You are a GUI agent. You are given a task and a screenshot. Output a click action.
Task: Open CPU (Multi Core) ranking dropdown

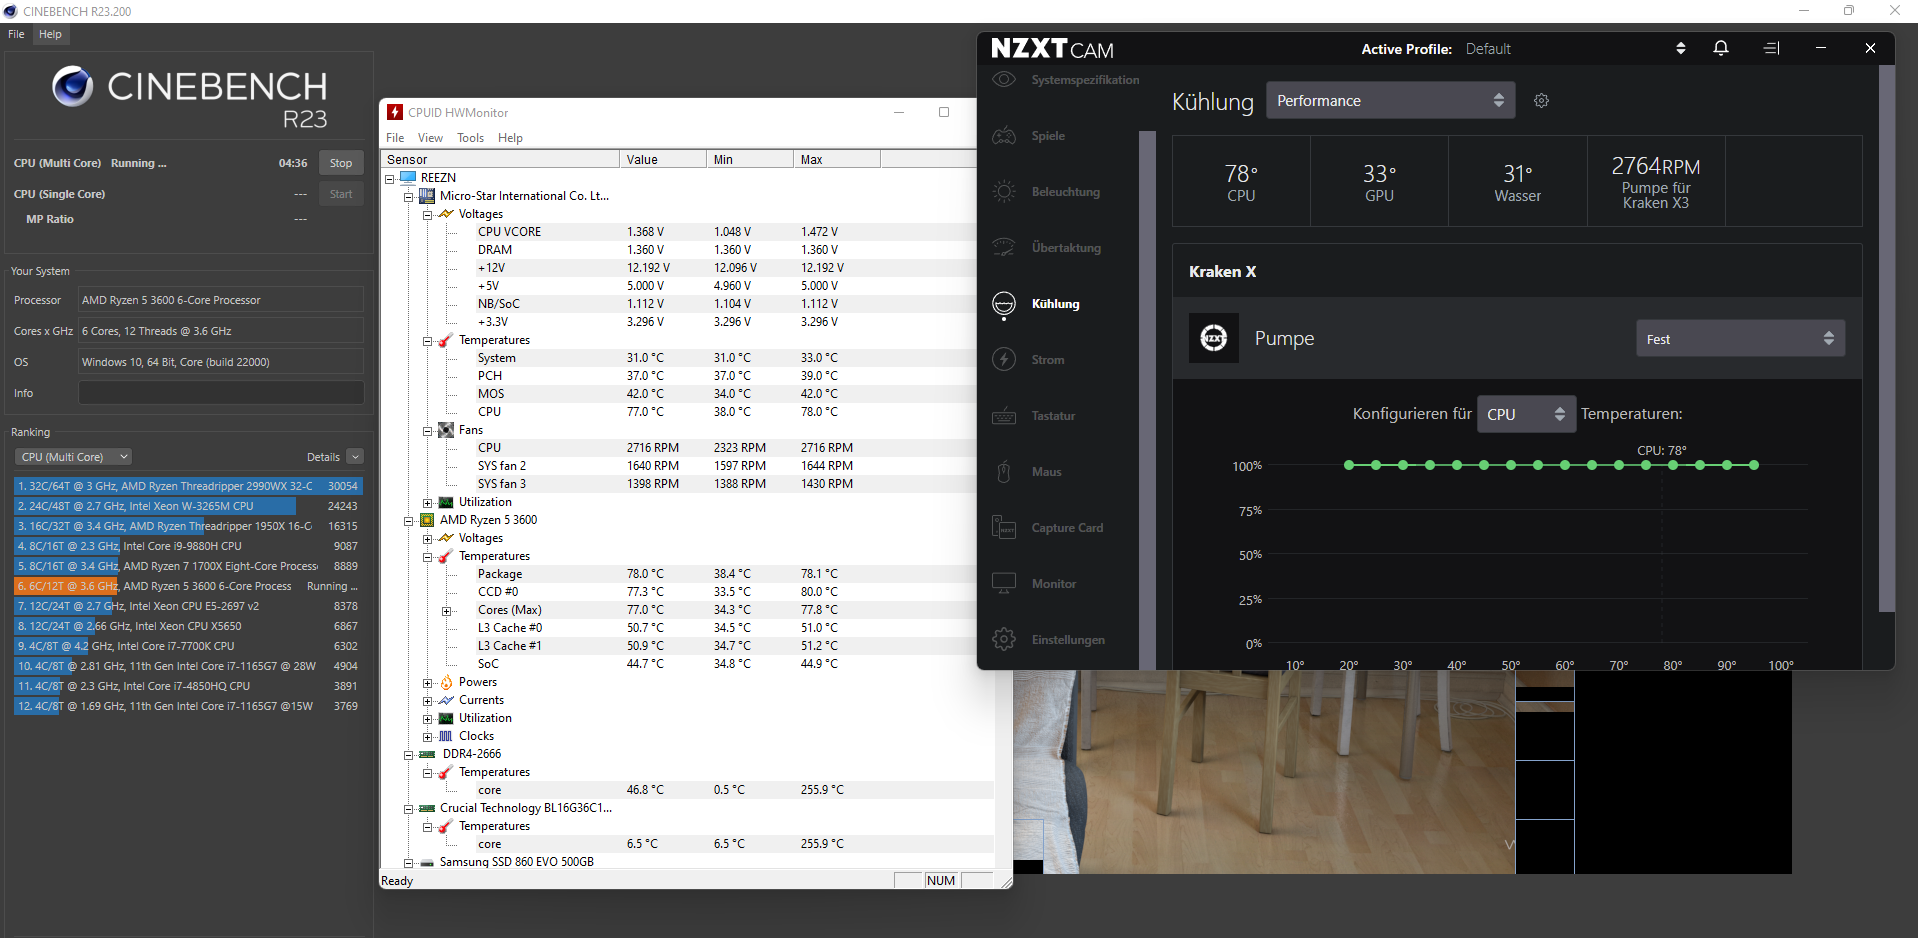73,457
